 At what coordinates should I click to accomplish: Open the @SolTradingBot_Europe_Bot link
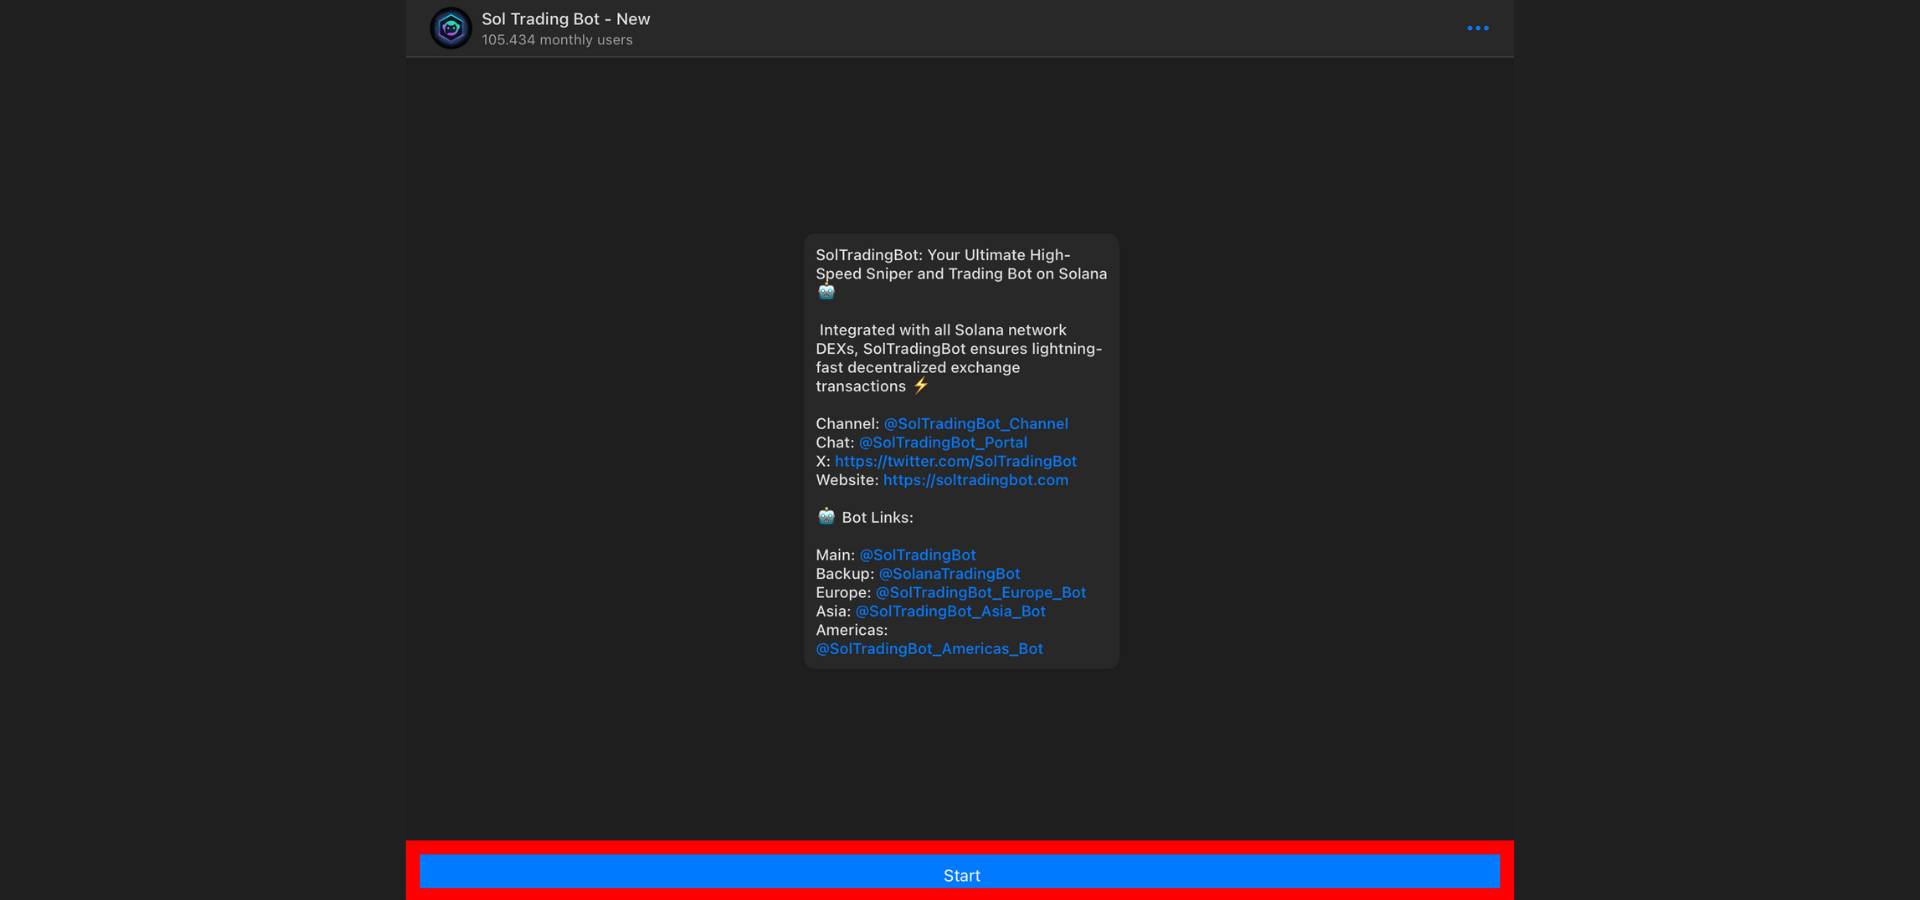pos(980,592)
